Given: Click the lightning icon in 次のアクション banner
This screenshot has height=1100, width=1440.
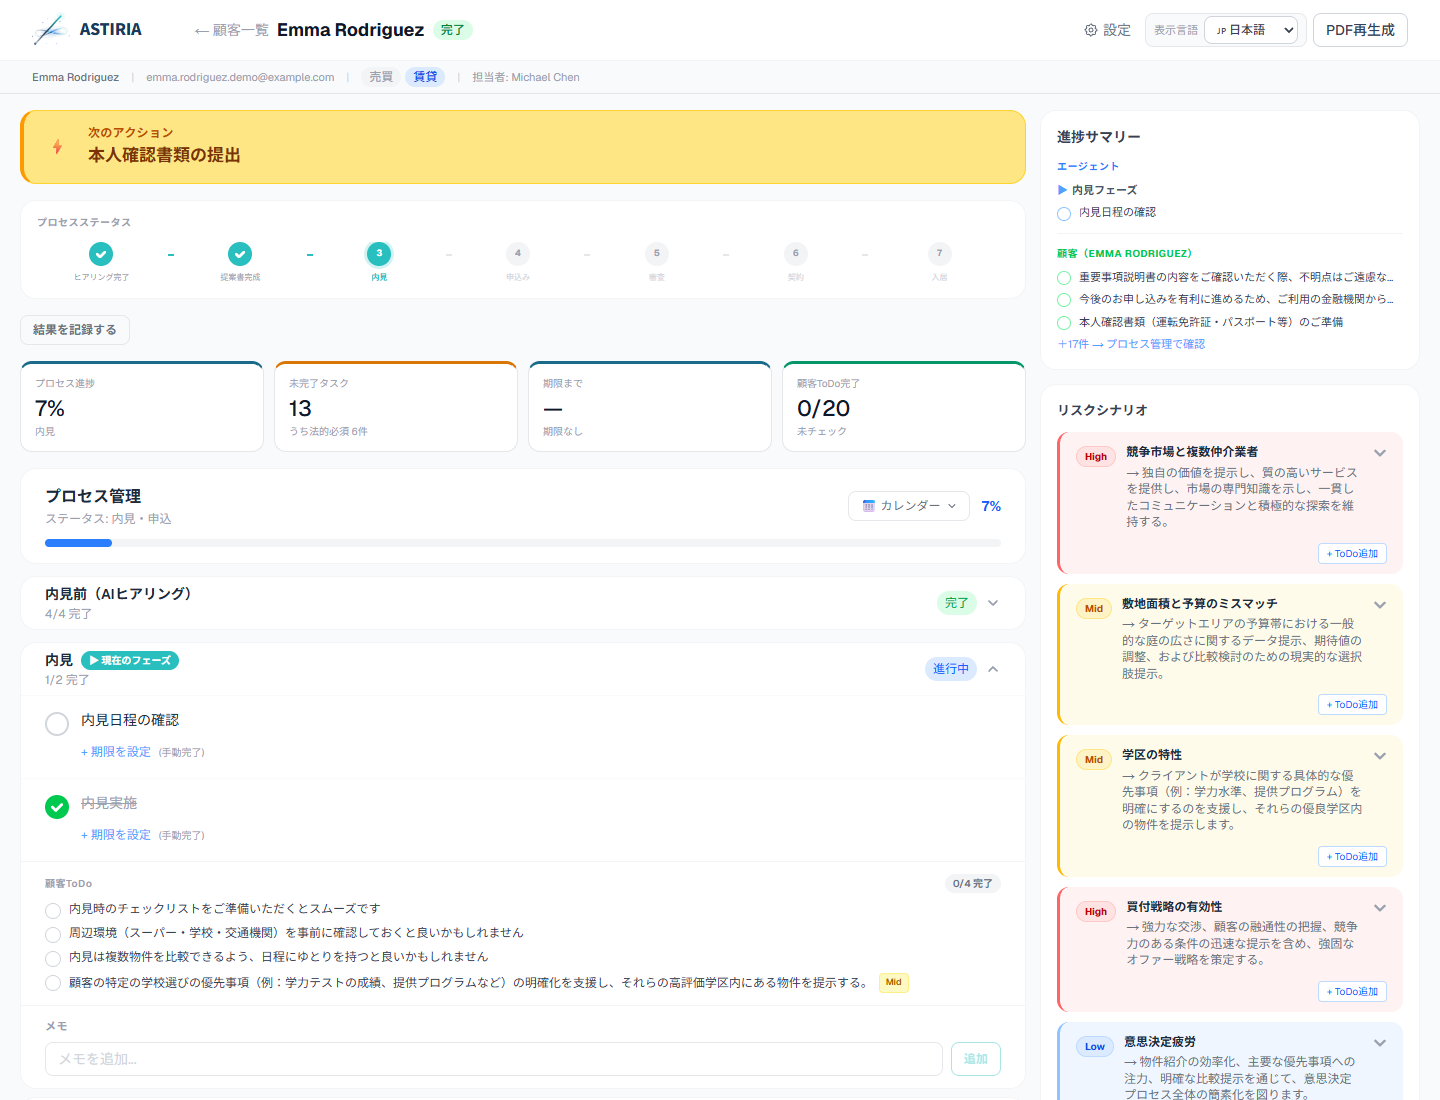Looking at the screenshot, I should click(x=56, y=147).
